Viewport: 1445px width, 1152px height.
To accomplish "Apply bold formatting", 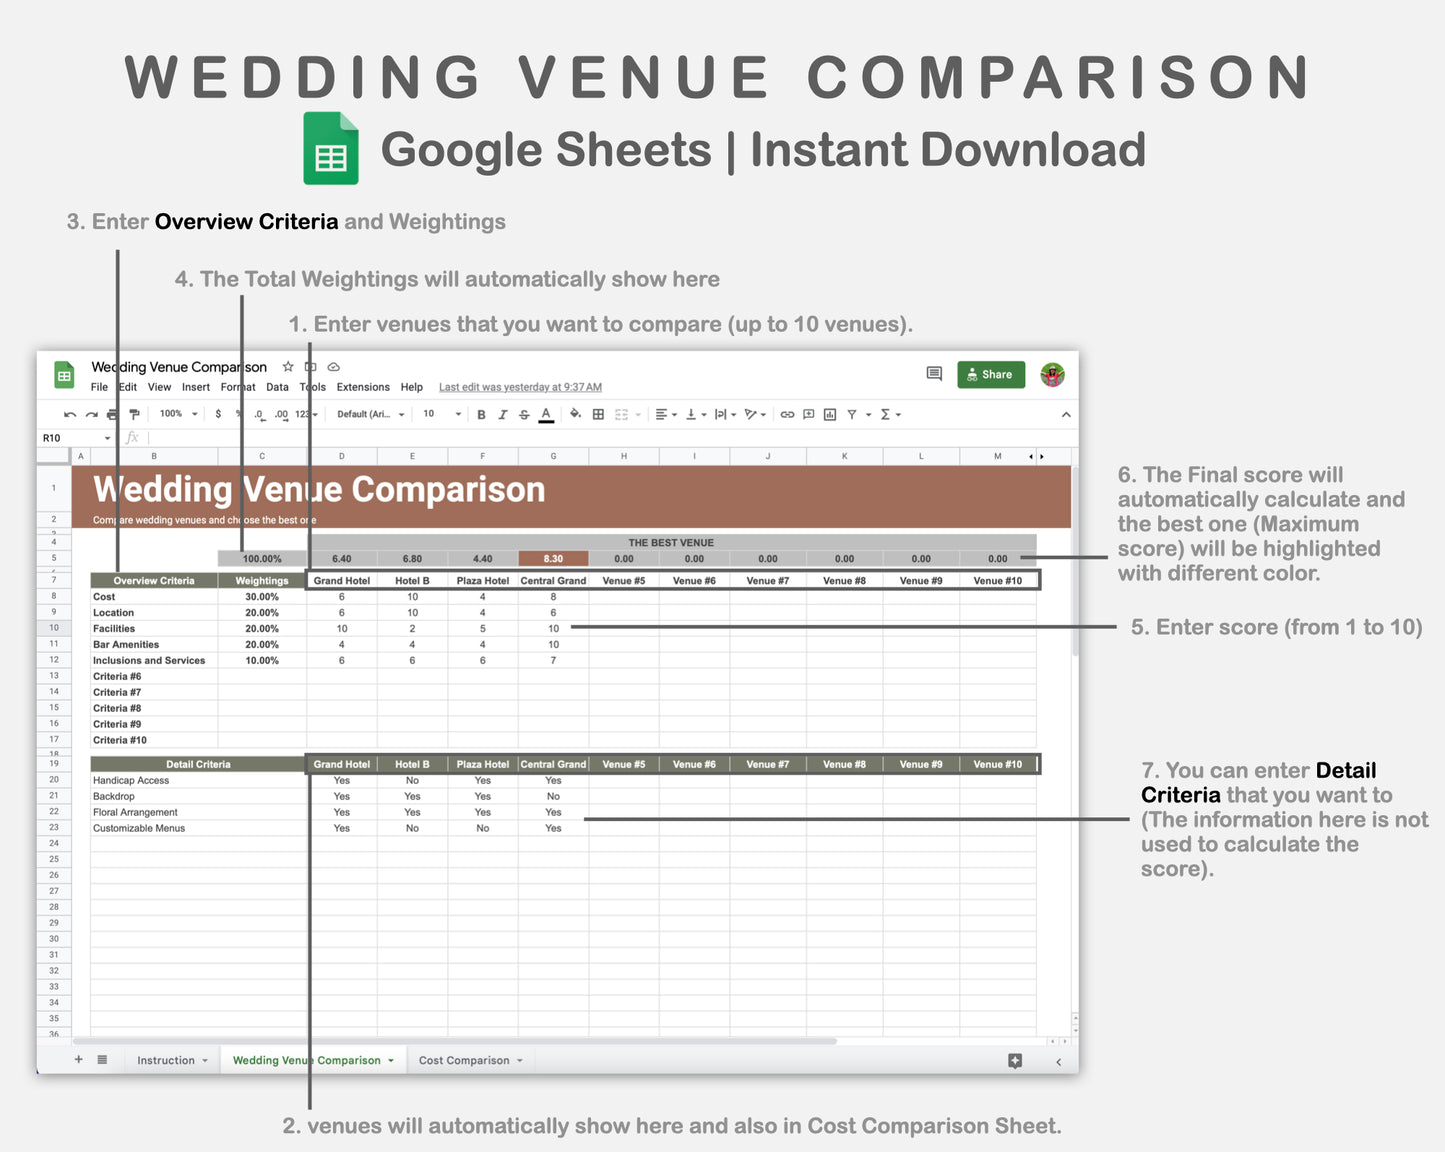I will coord(481,414).
